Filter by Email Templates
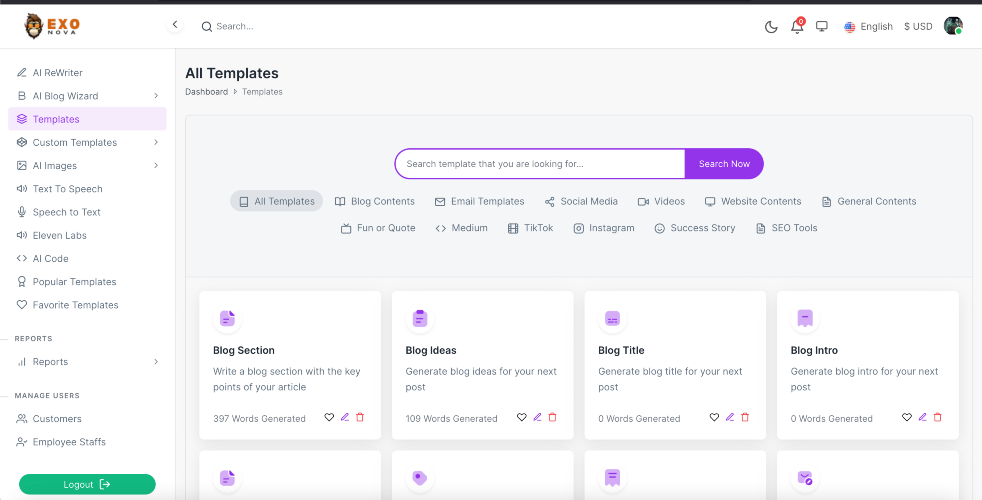The width and height of the screenshot is (982, 500). coord(479,201)
